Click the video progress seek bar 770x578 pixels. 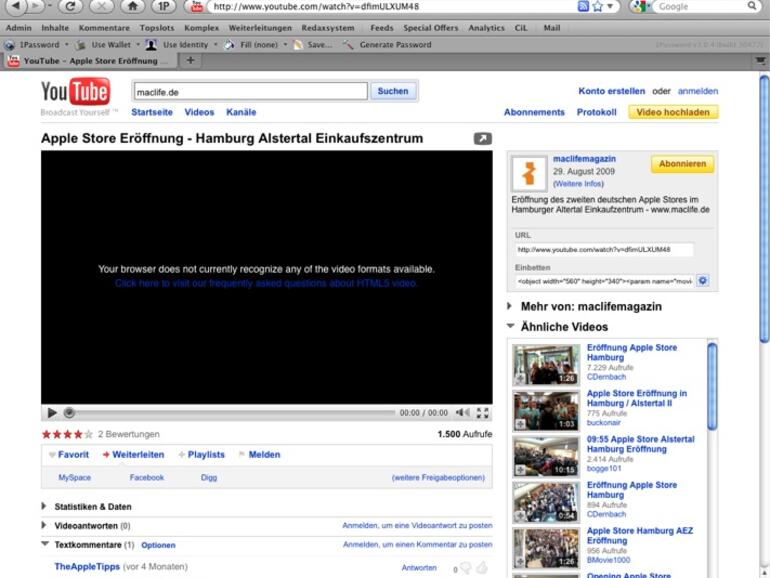pos(230,413)
